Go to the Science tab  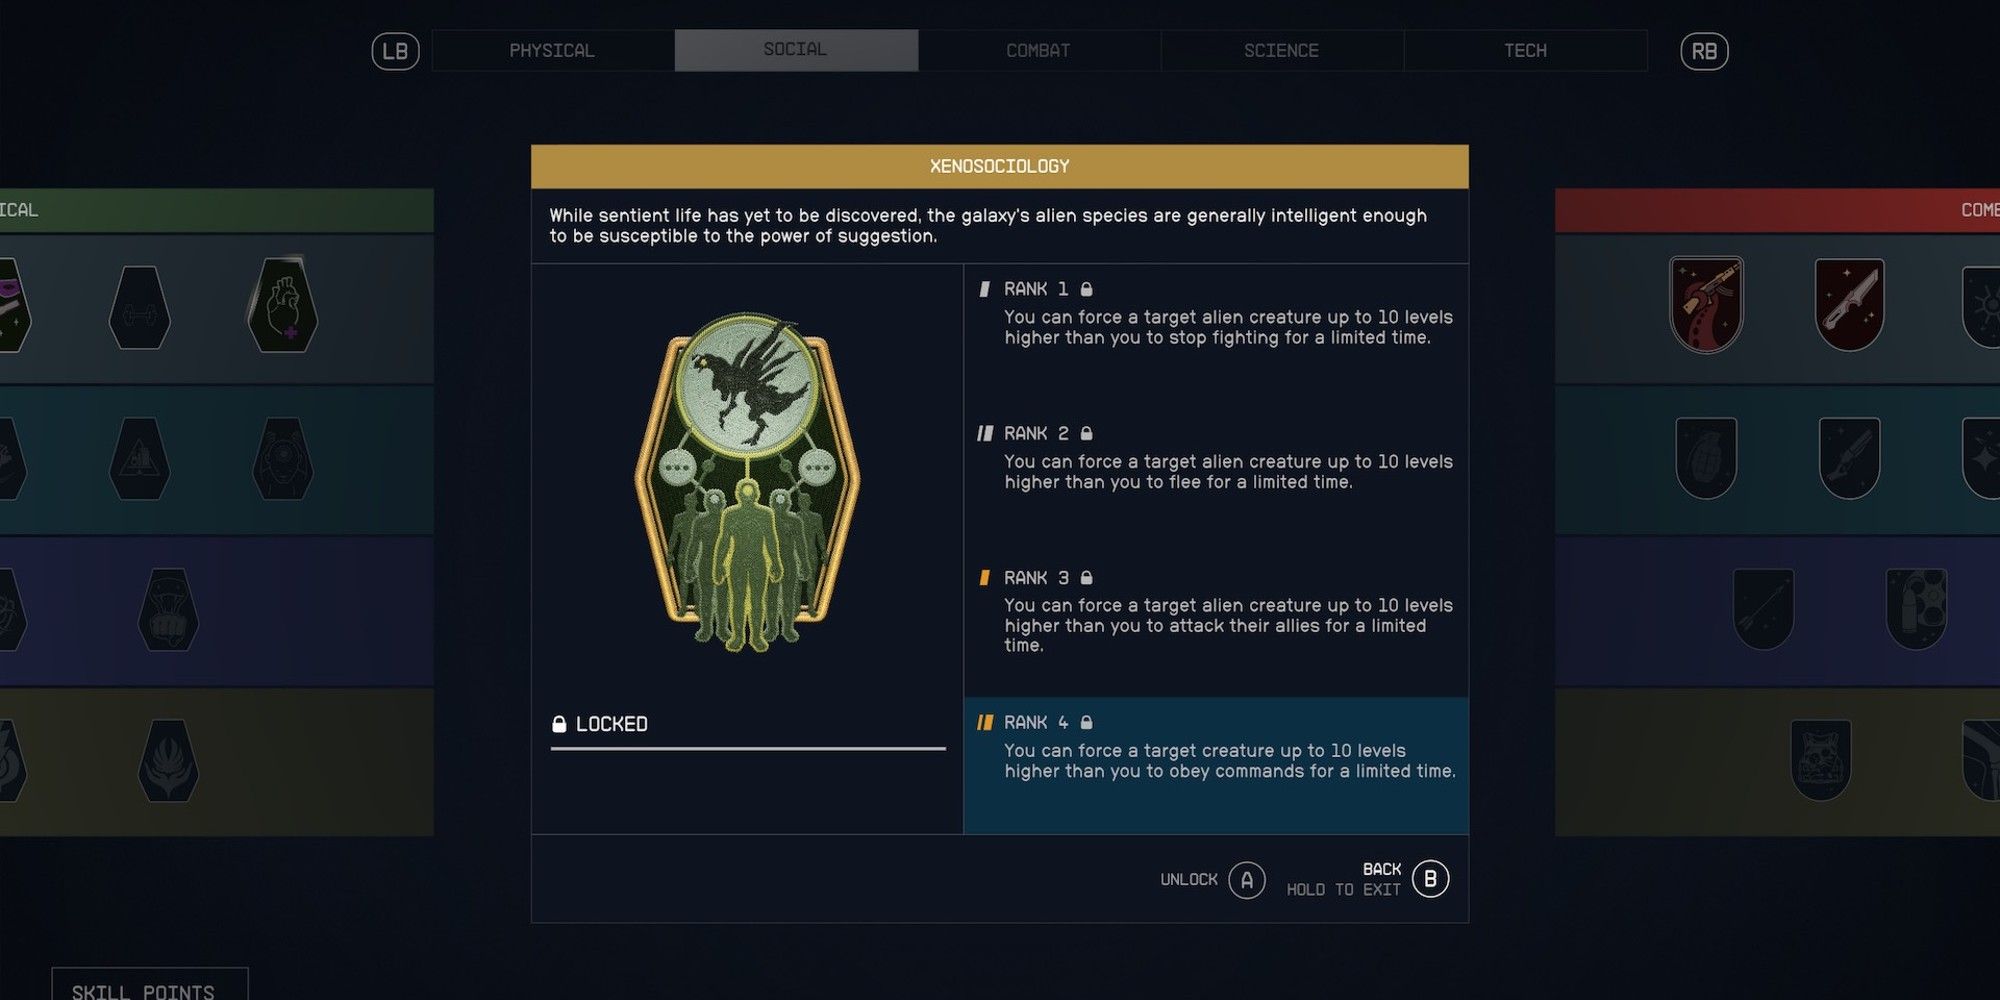pos(1282,50)
